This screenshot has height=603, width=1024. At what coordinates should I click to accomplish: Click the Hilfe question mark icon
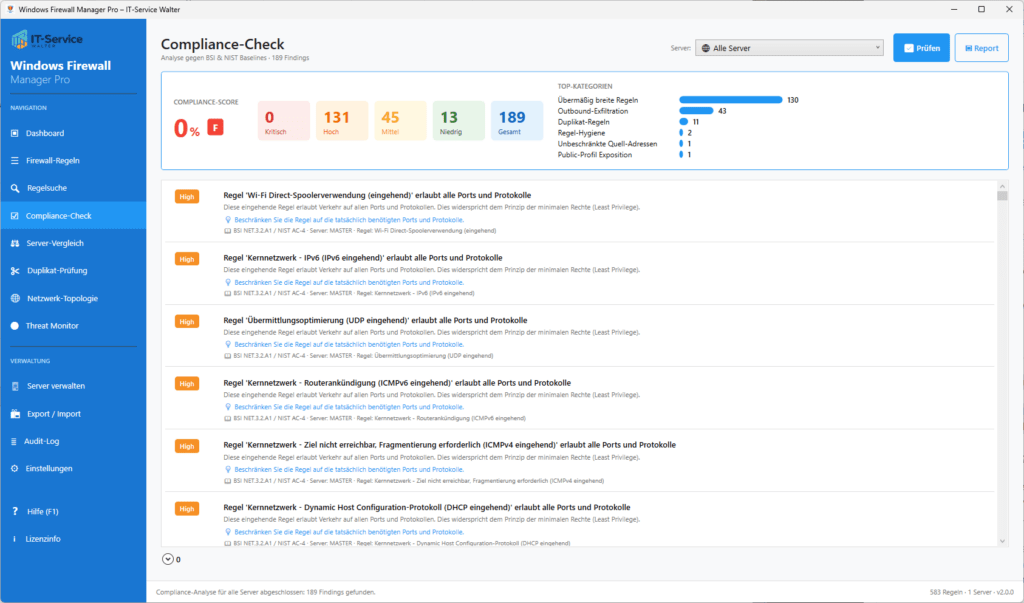coord(14,512)
